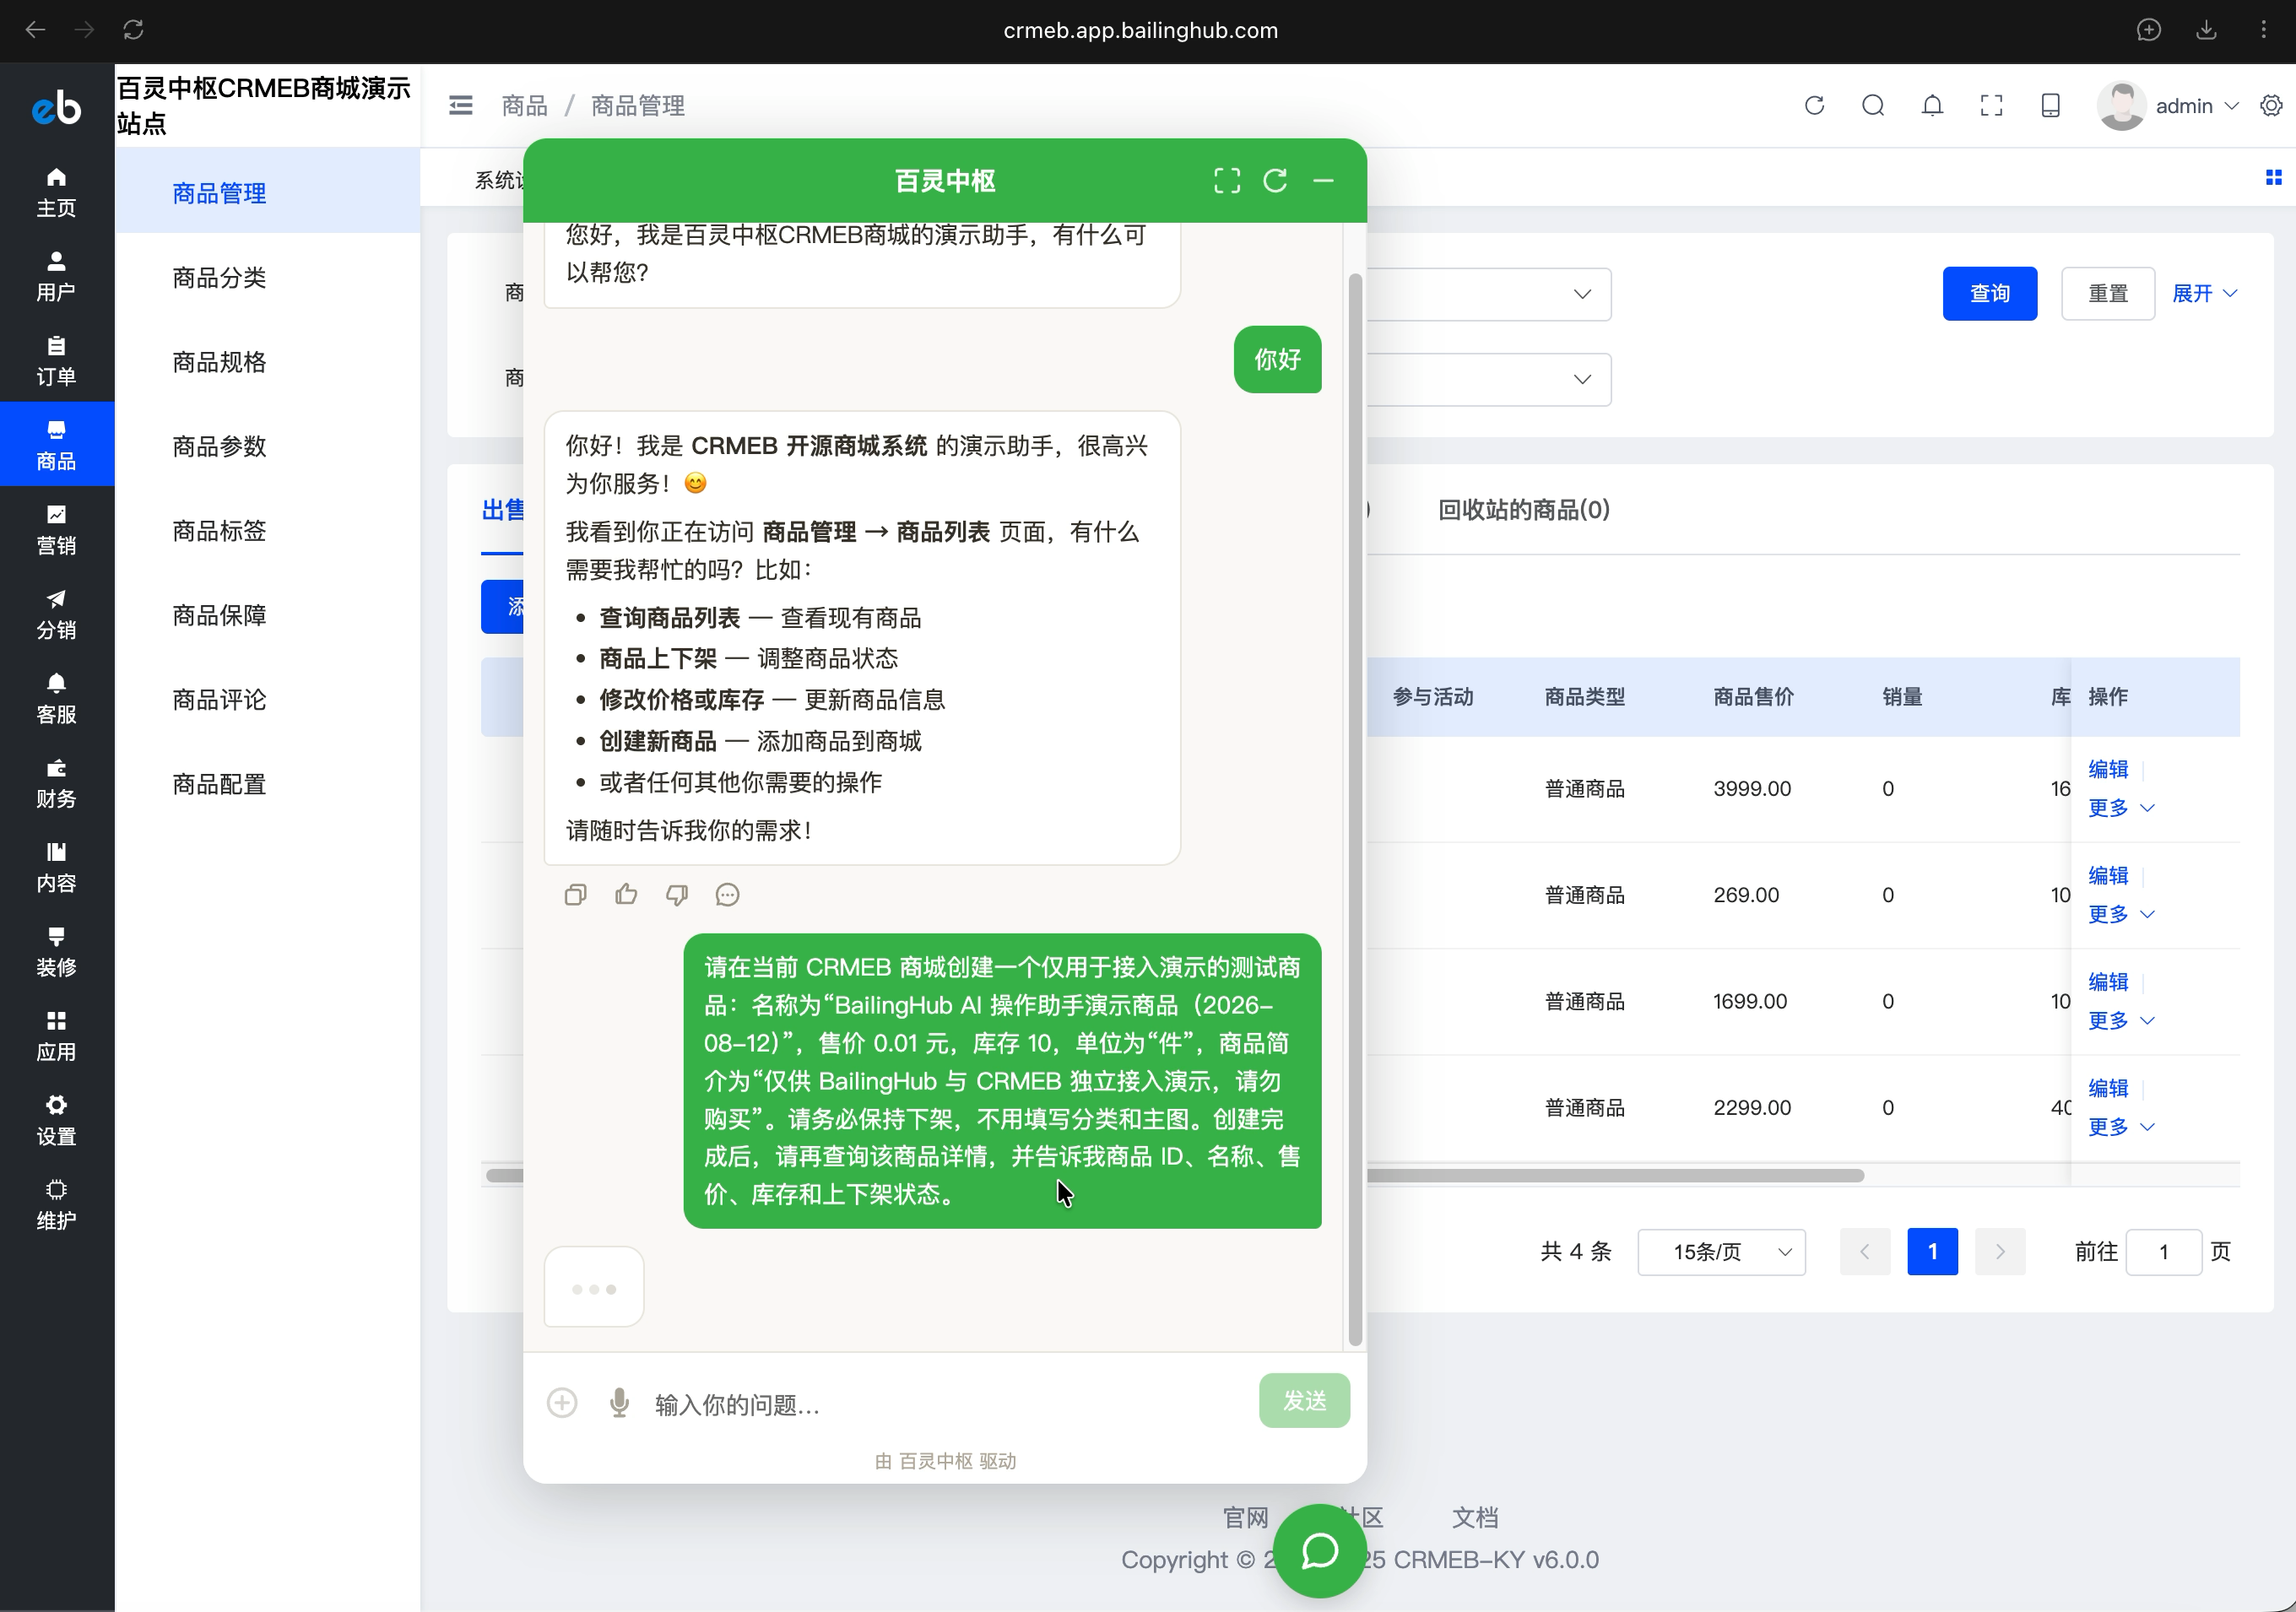Image resolution: width=2296 pixels, height=1612 pixels.
Task: Open the header gear settings icon
Action: click(2271, 105)
